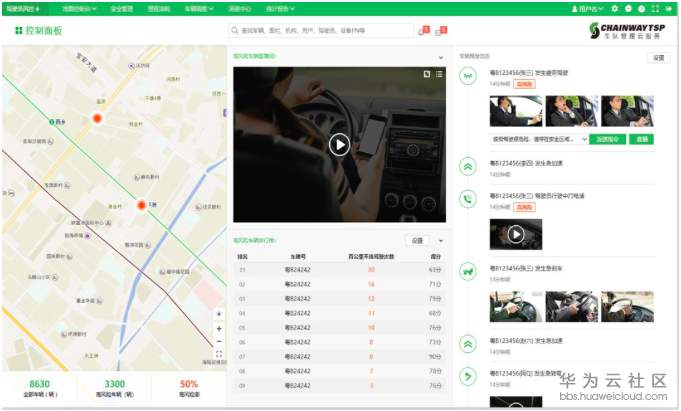Click the phone-call alarm icon in feed
The height and width of the screenshot is (411, 681).
[468, 199]
